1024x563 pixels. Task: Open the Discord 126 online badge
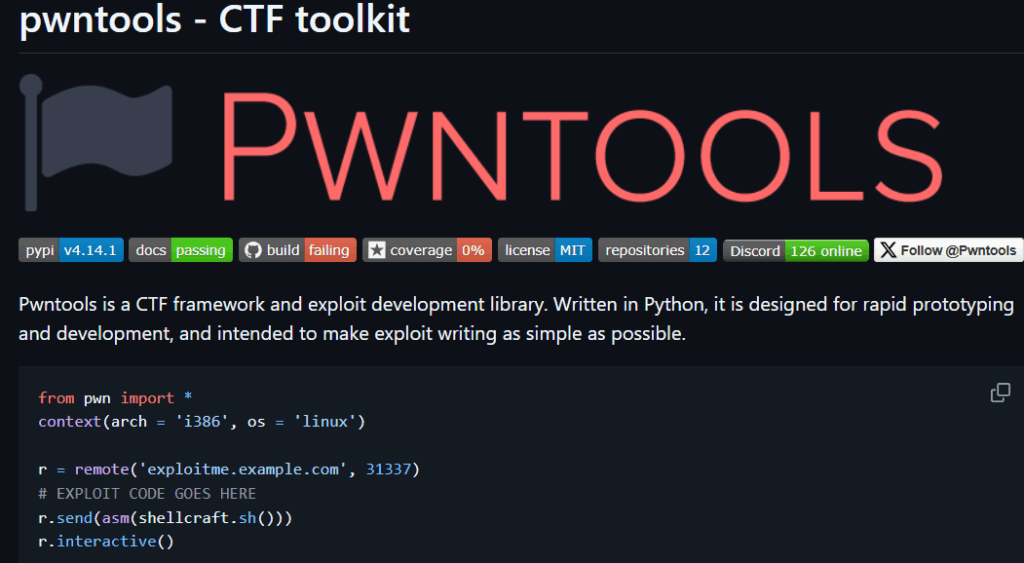795,250
